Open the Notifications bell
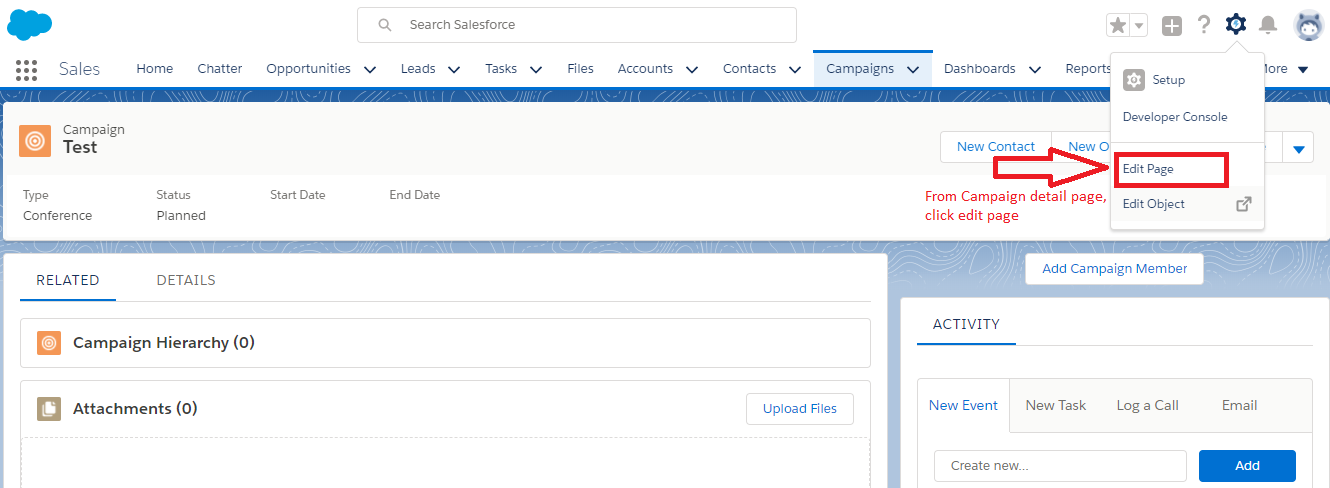The height and width of the screenshot is (488, 1330). (1268, 25)
